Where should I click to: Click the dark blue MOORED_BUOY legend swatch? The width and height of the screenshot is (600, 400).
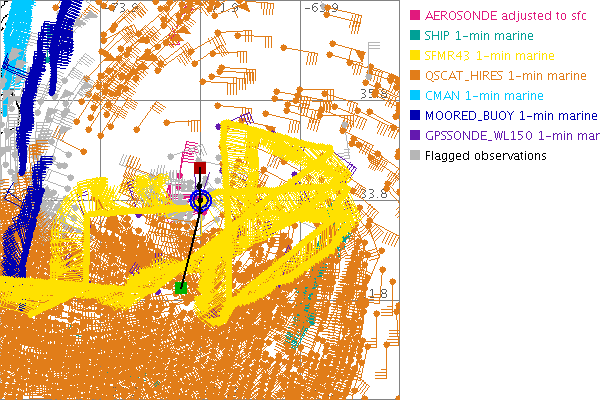[414, 116]
